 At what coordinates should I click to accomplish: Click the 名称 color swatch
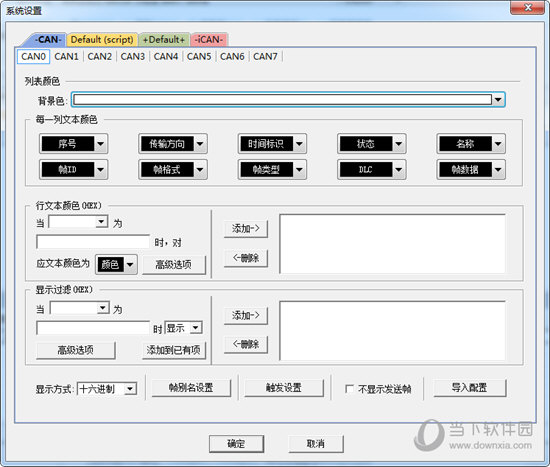465,144
